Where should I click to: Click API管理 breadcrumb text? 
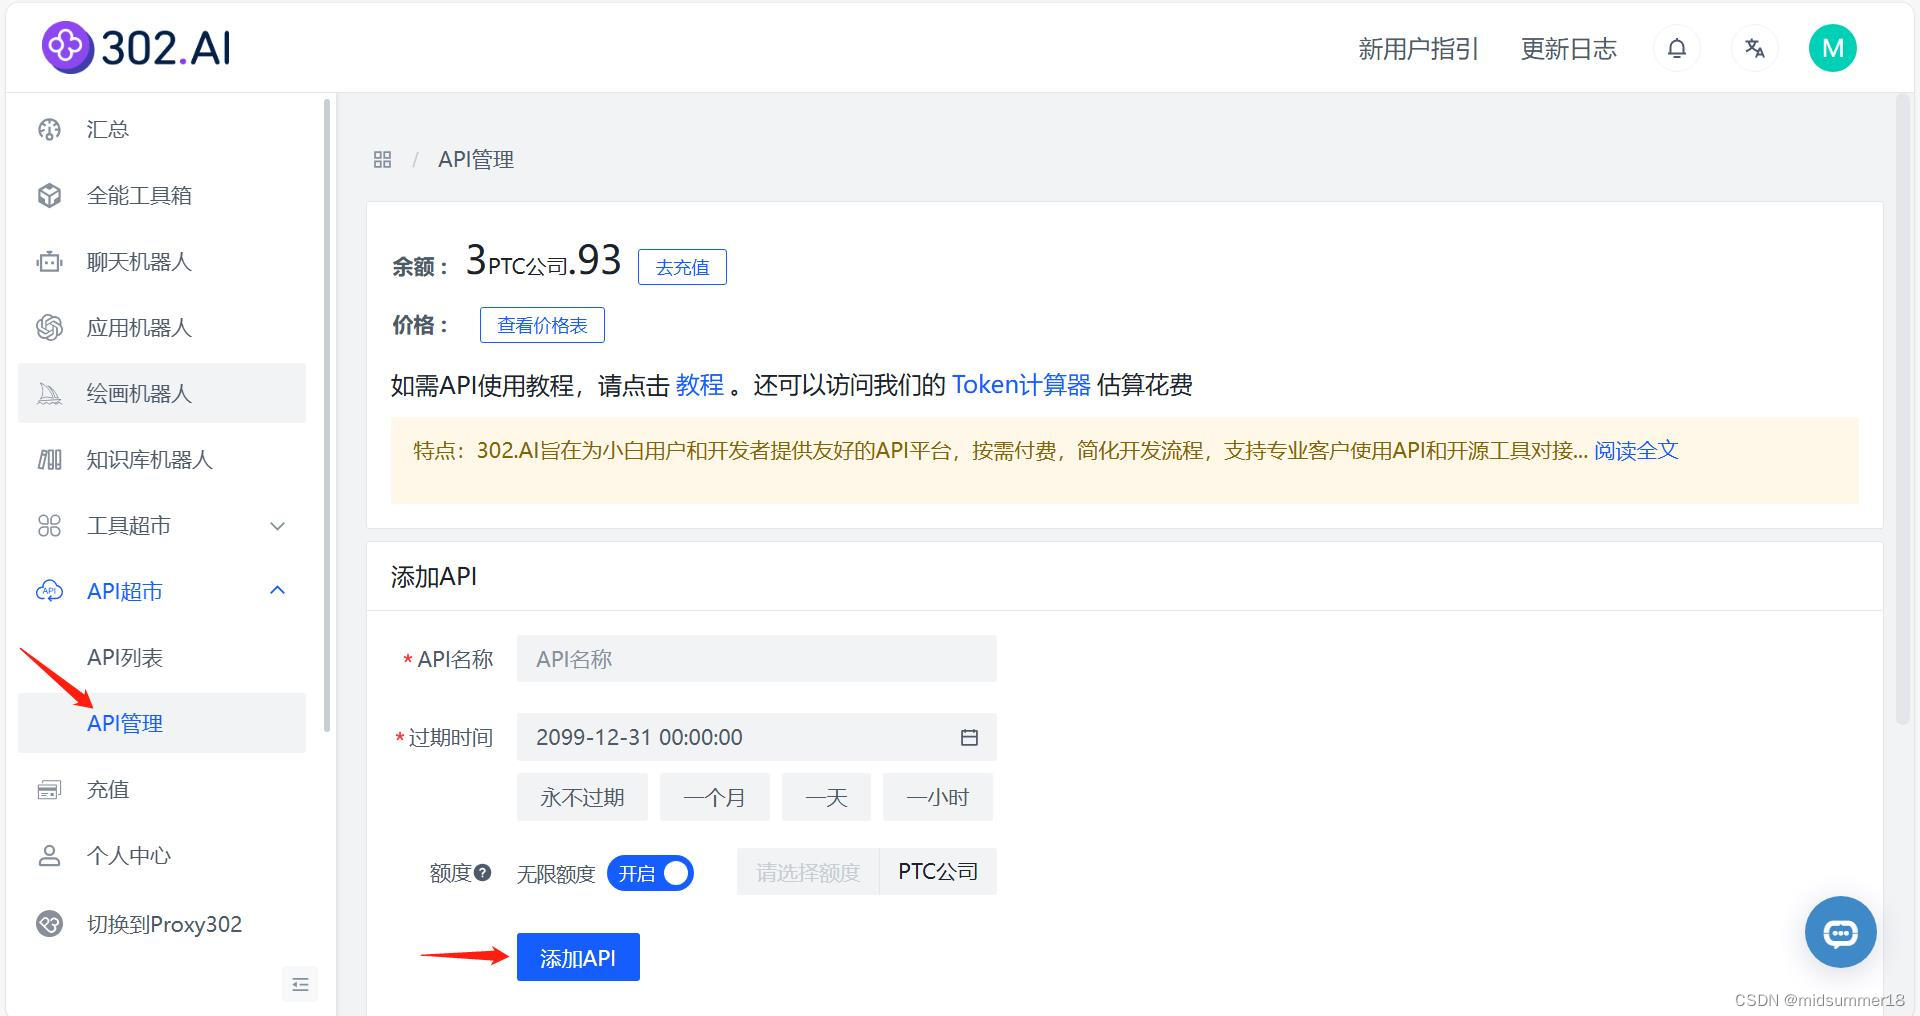tap(476, 159)
